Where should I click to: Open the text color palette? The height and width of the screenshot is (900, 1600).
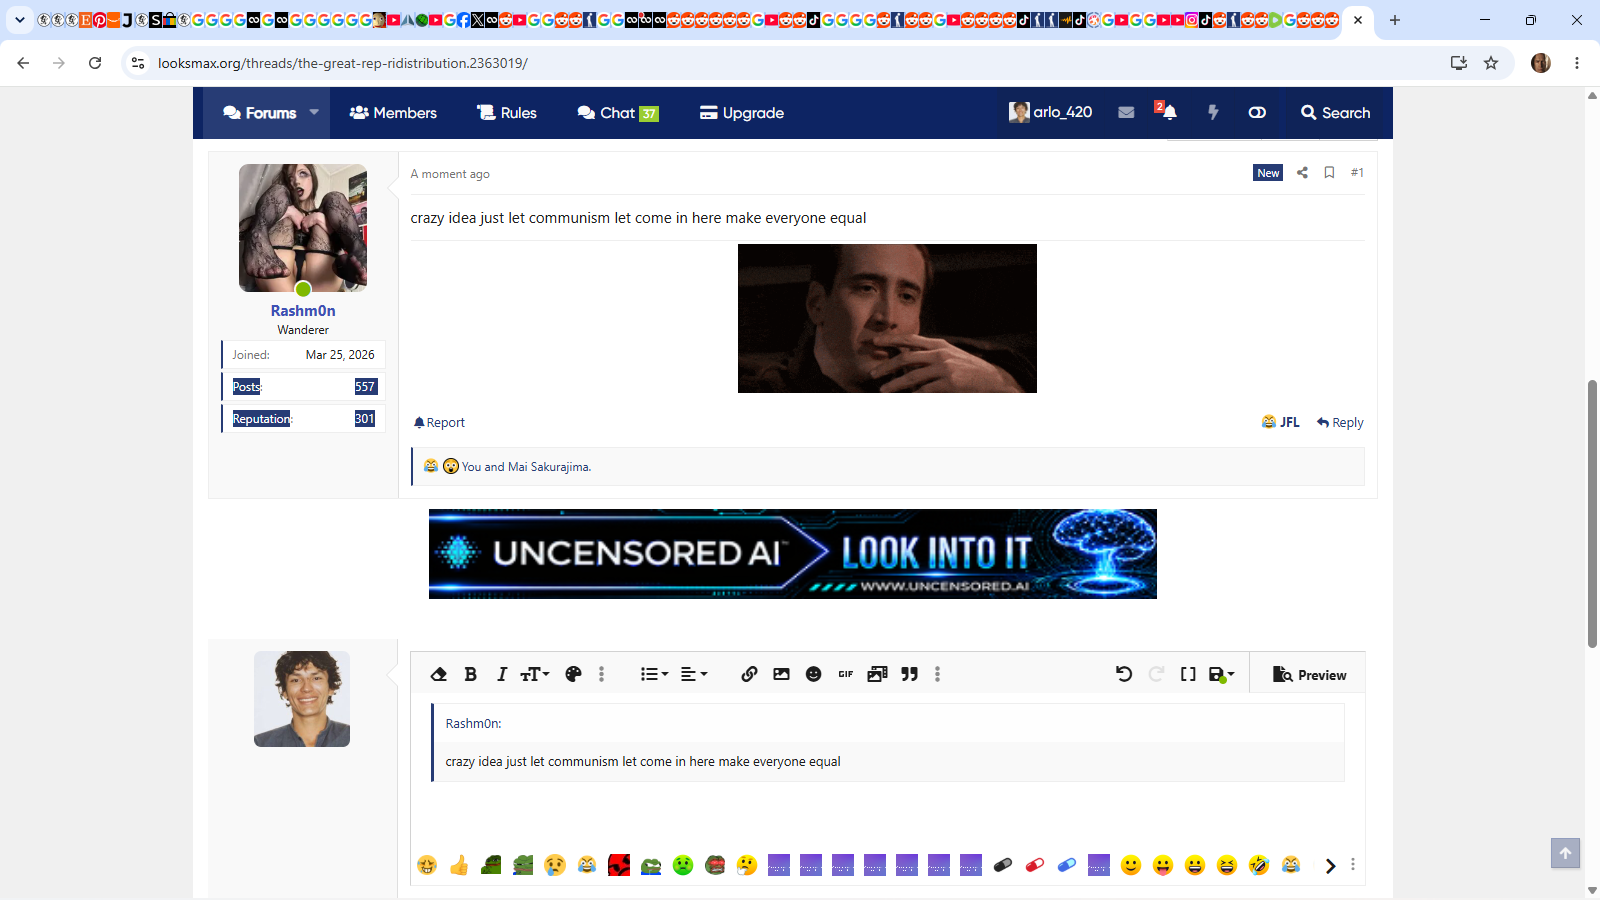click(x=573, y=674)
